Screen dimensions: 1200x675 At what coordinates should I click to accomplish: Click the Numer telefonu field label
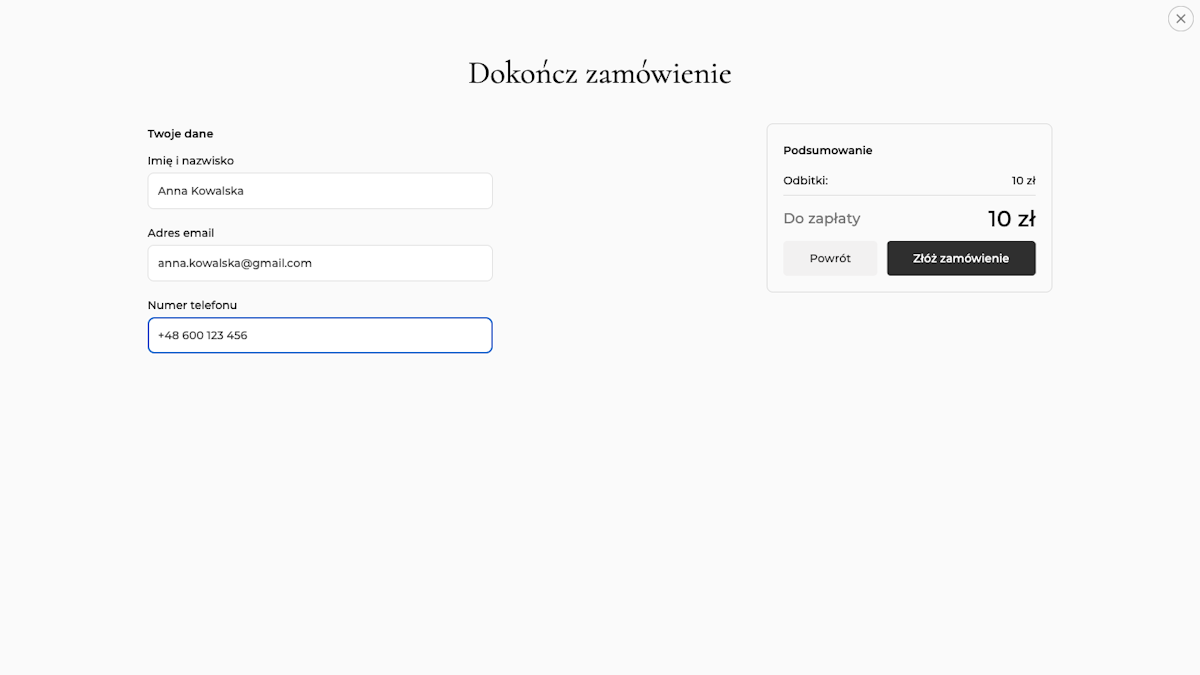(x=193, y=305)
